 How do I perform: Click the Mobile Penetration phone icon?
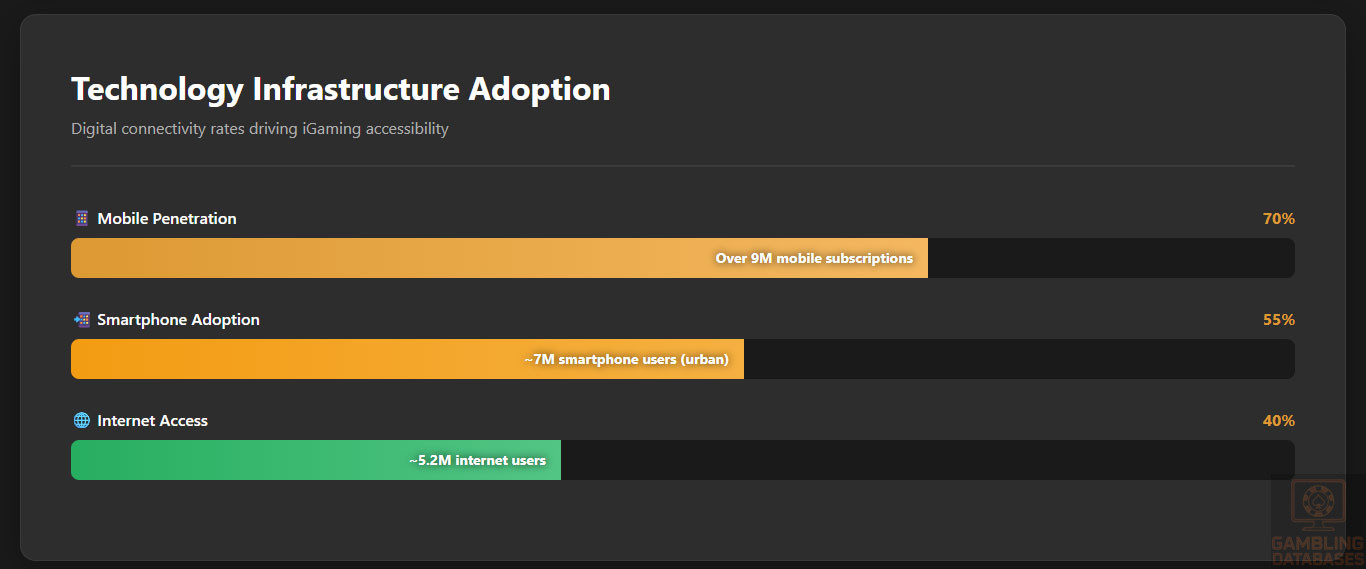click(82, 218)
